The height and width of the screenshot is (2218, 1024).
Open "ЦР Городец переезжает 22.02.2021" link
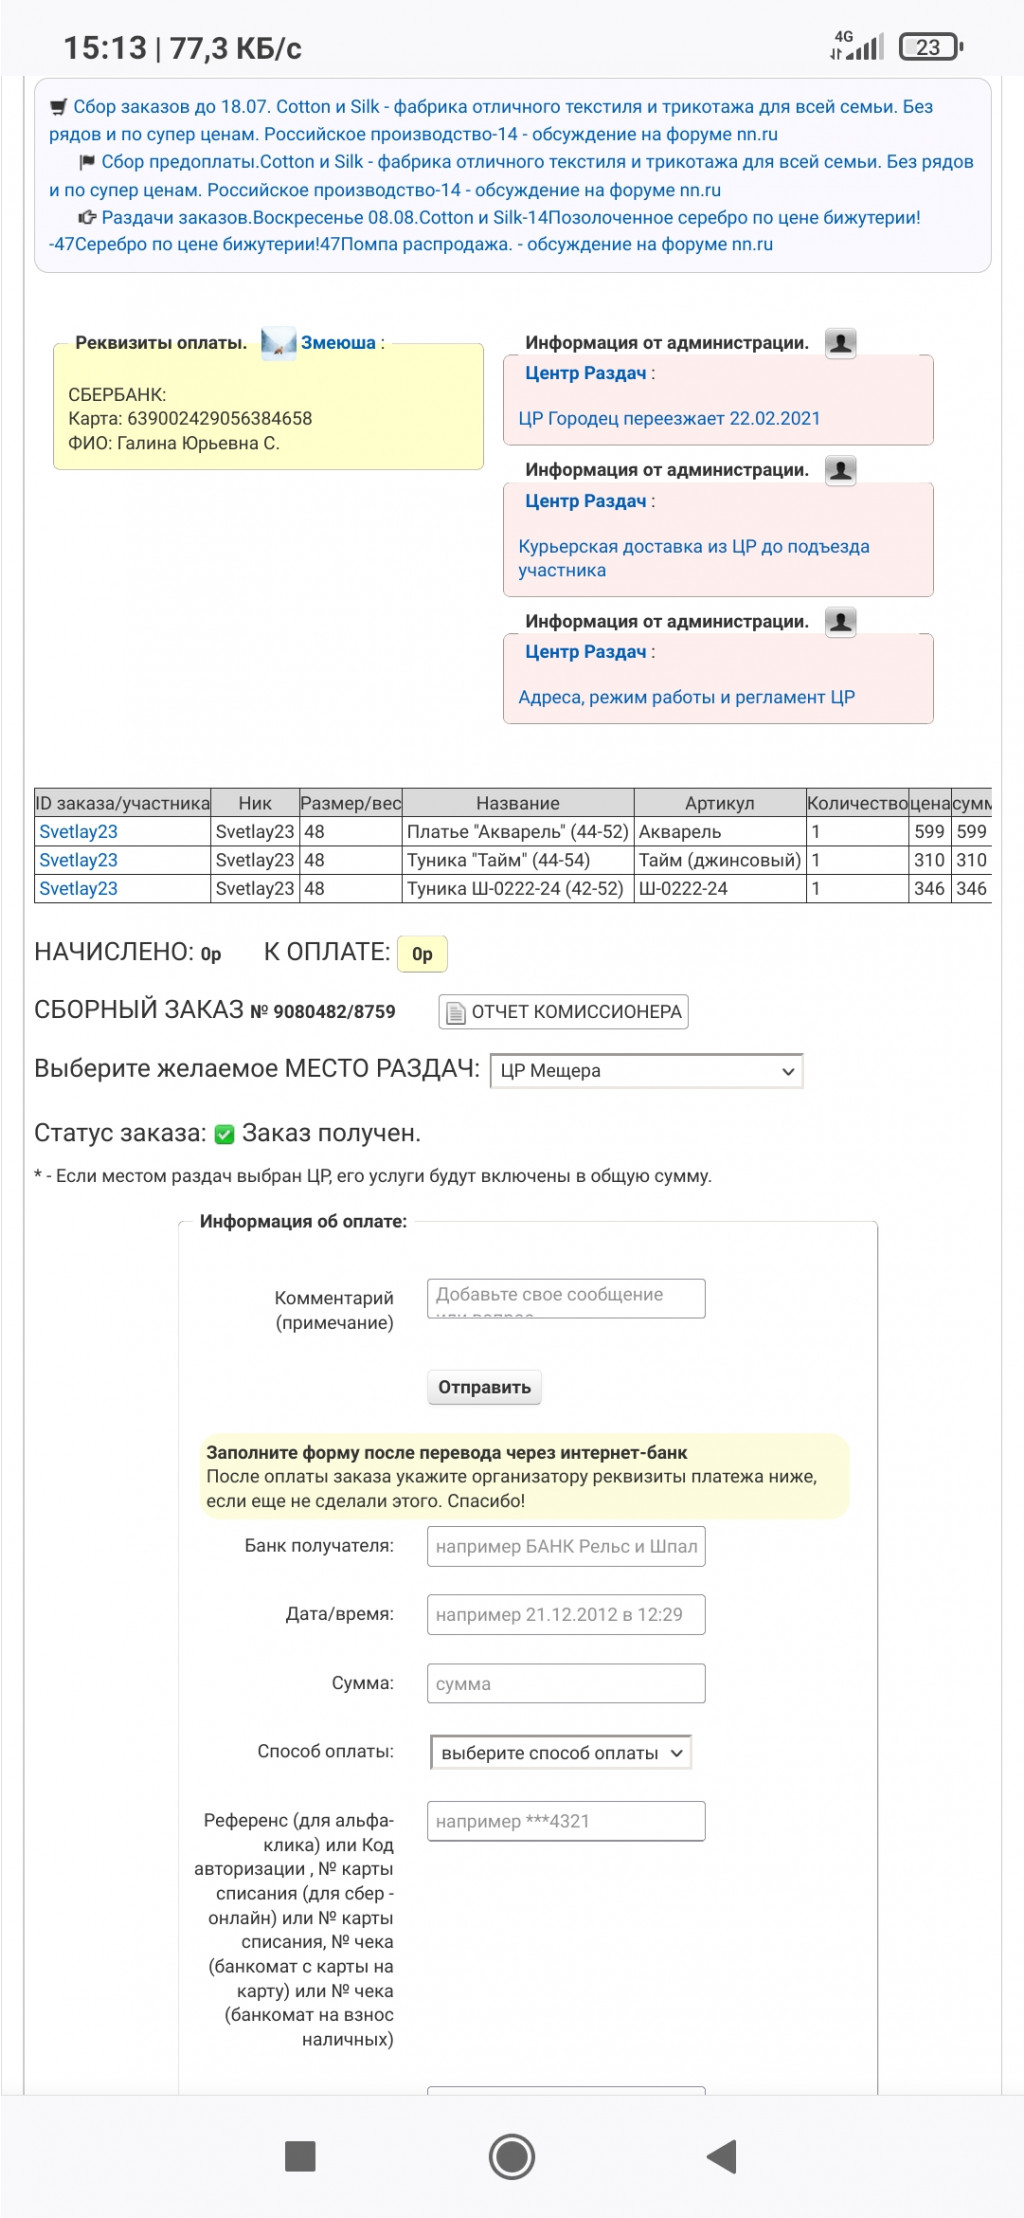(669, 419)
